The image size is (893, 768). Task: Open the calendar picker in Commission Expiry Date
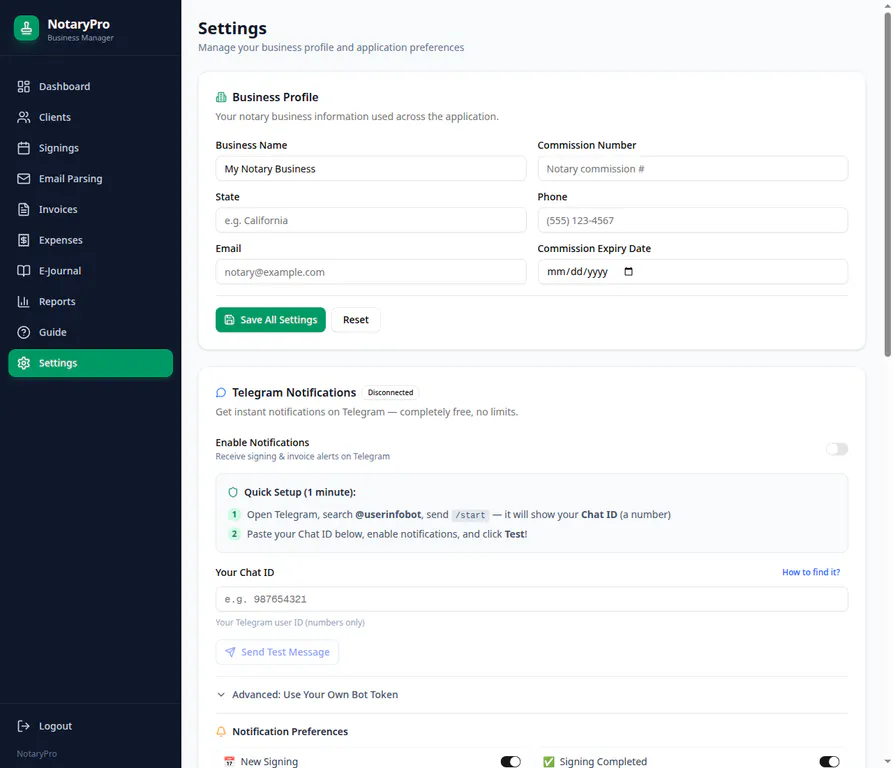(628, 272)
